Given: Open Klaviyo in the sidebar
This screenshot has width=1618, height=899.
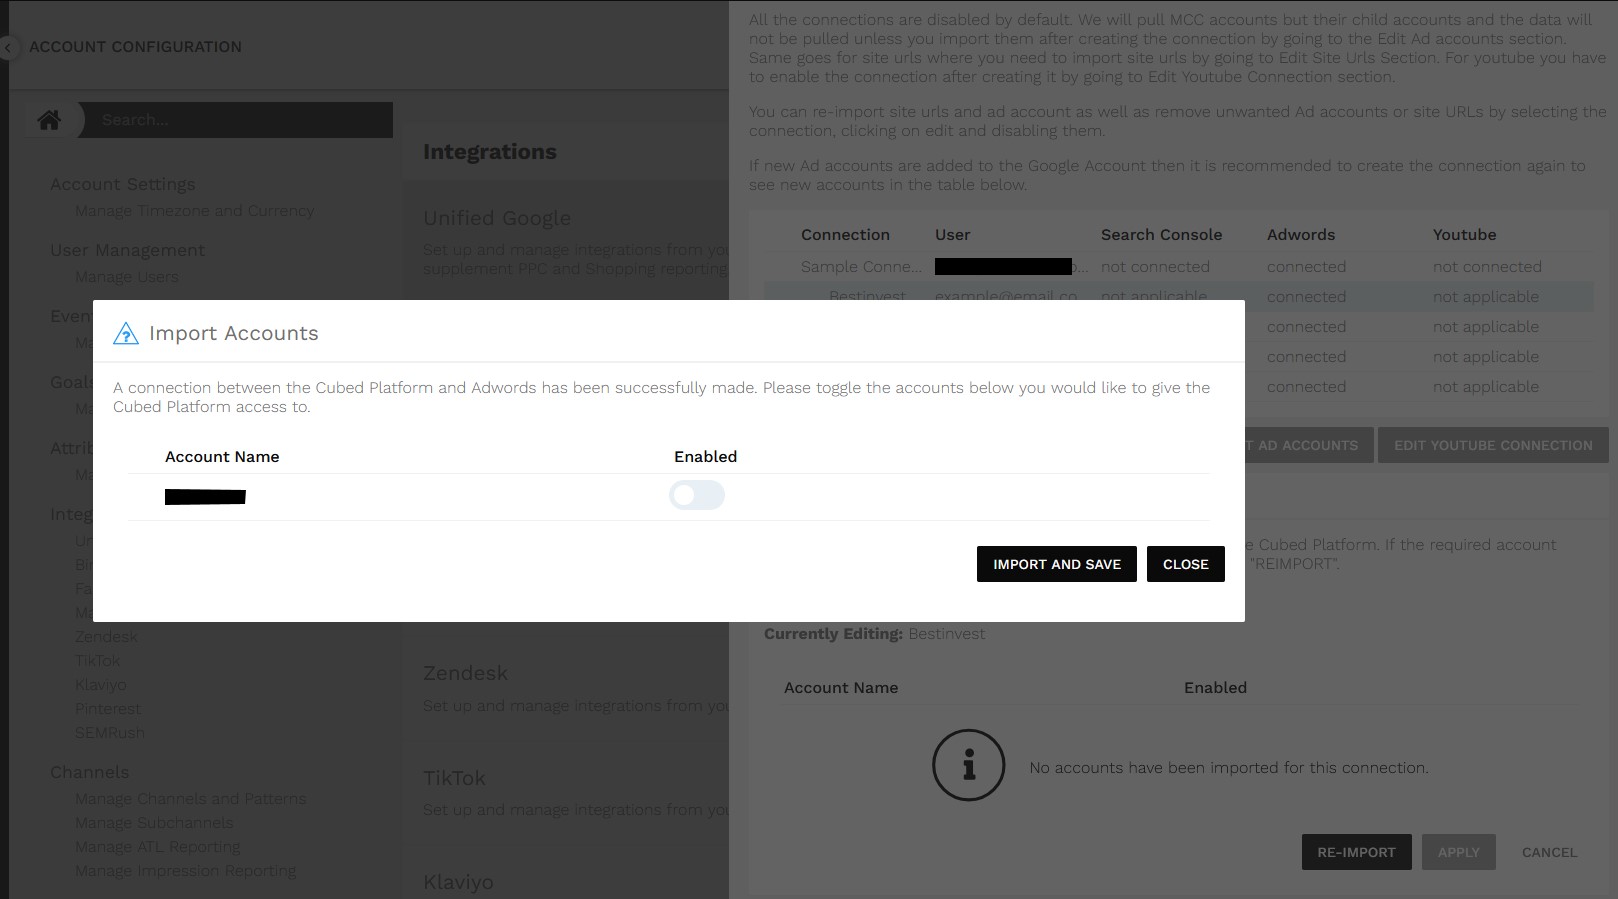Looking at the screenshot, I should (x=101, y=685).
